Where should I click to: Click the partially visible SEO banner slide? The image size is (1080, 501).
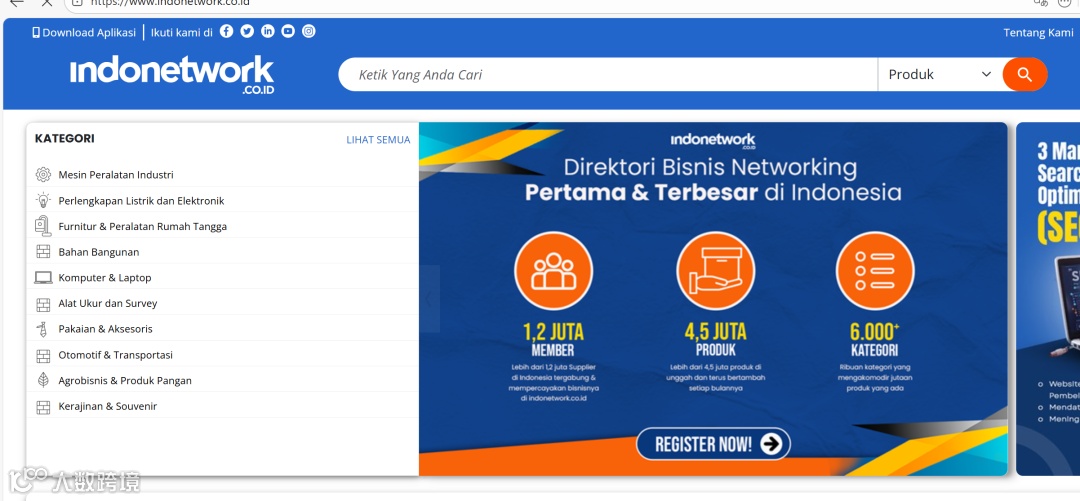(x=1048, y=299)
